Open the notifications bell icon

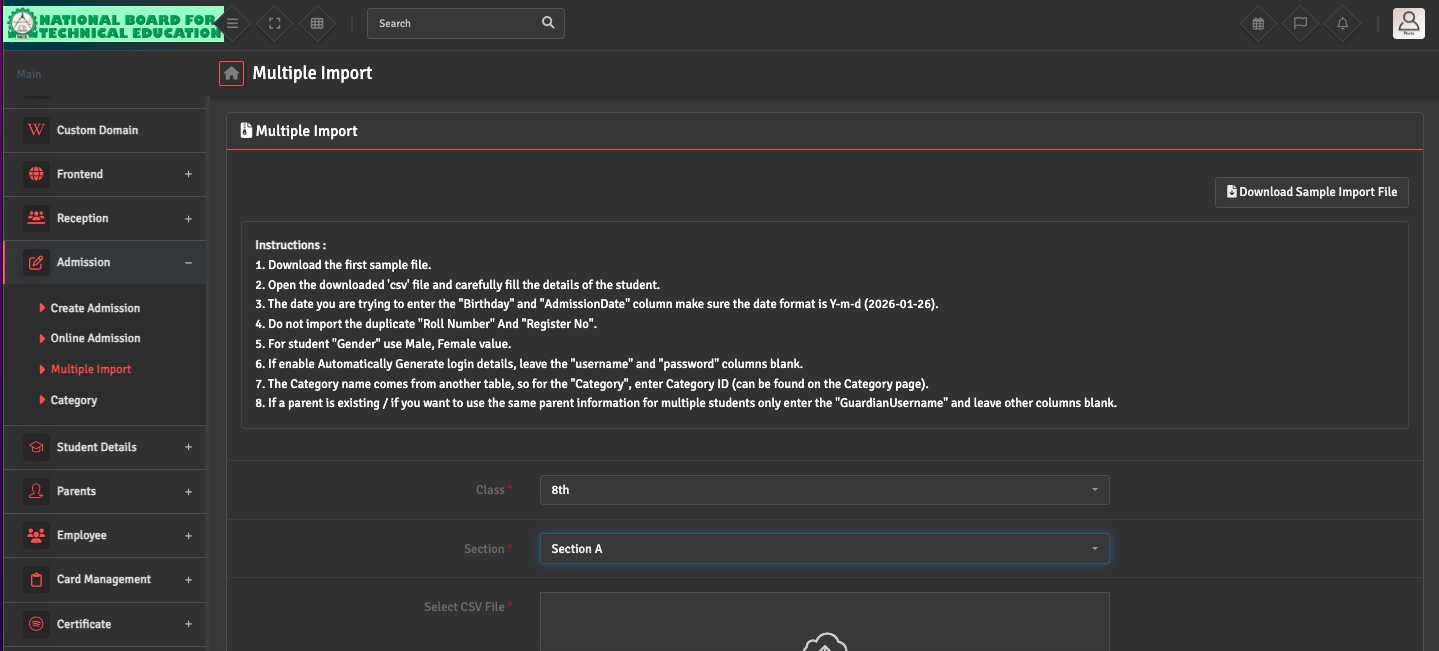pos(1342,23)
